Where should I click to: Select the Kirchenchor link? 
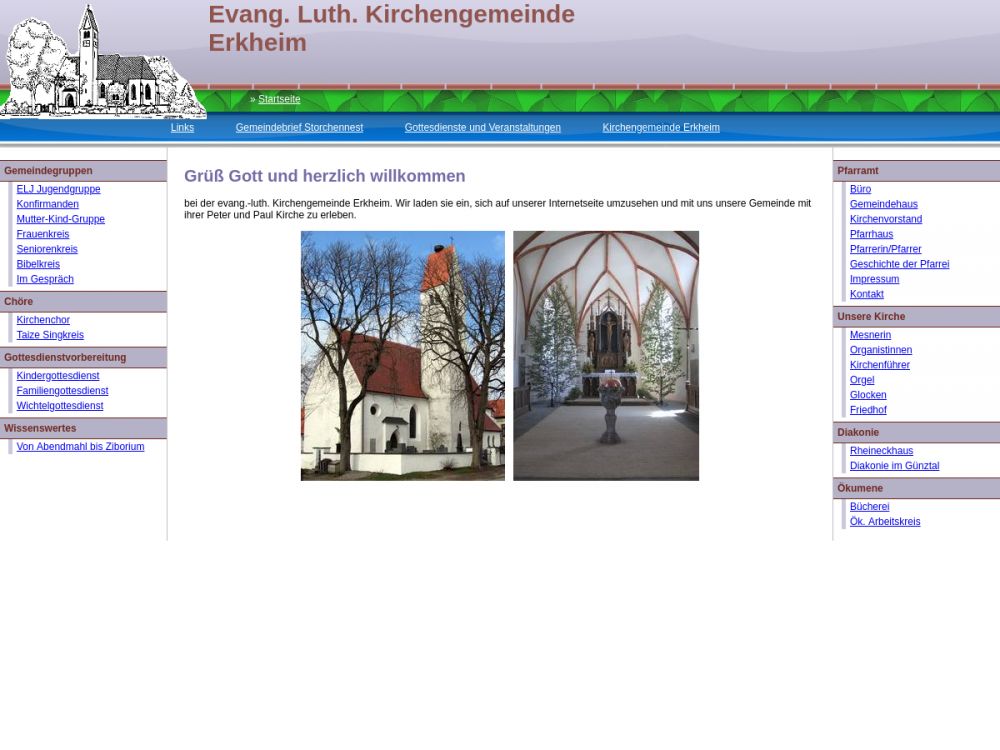(x=43, y=320)
